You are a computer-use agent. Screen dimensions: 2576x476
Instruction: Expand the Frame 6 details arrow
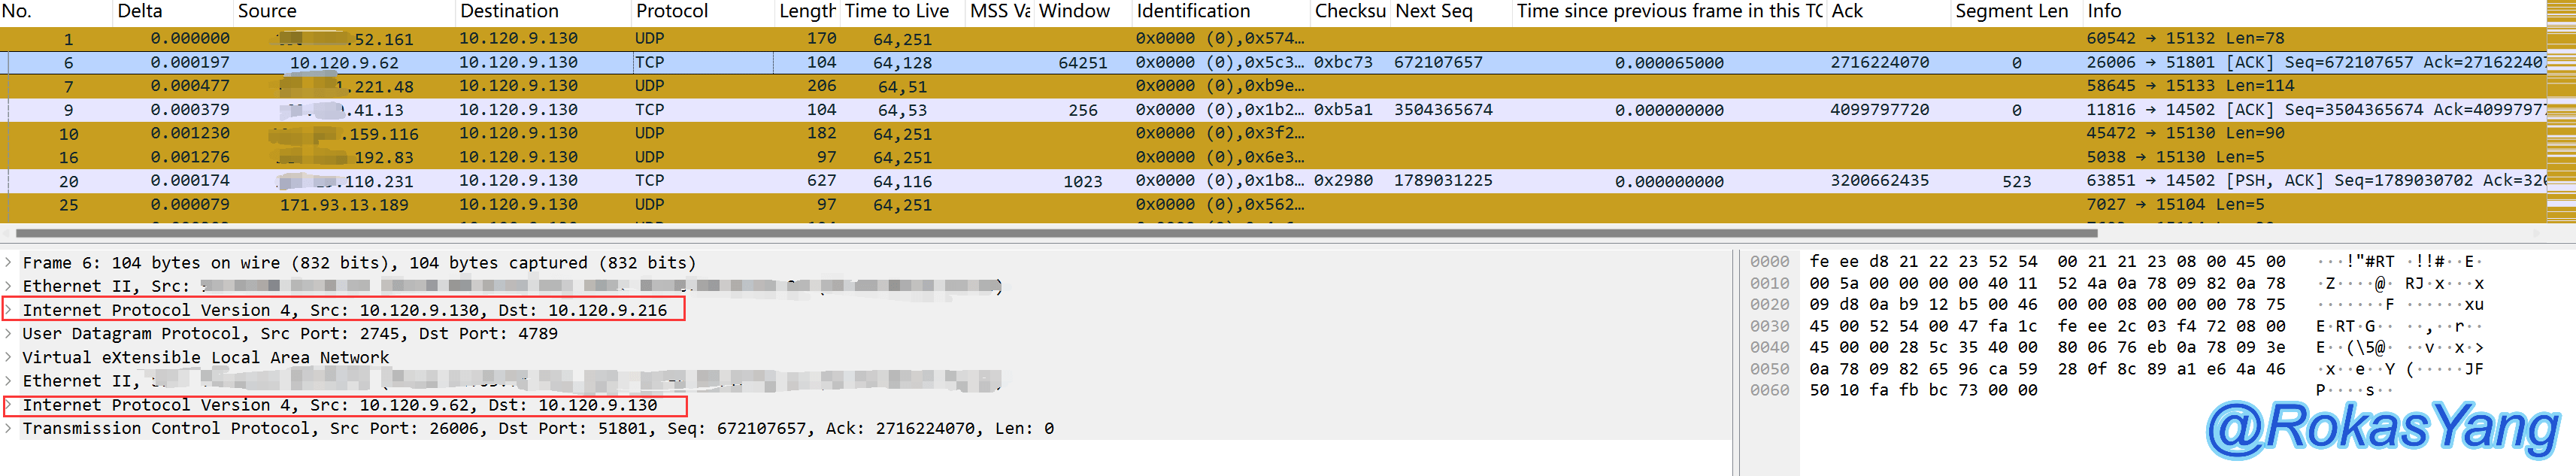tap(9, 263)
